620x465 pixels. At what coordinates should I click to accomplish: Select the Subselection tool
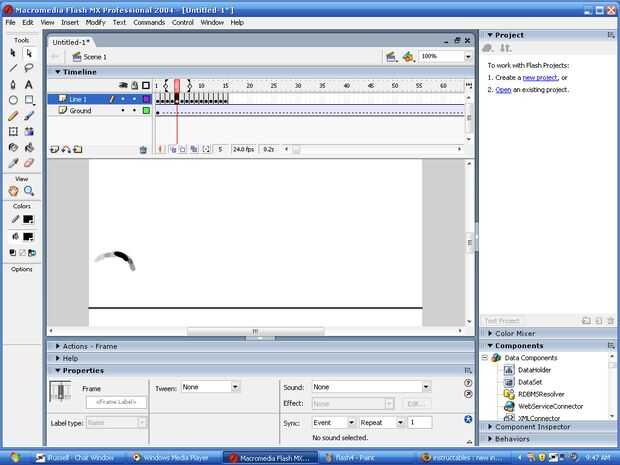pyautogui.click(x=29, y=53)
